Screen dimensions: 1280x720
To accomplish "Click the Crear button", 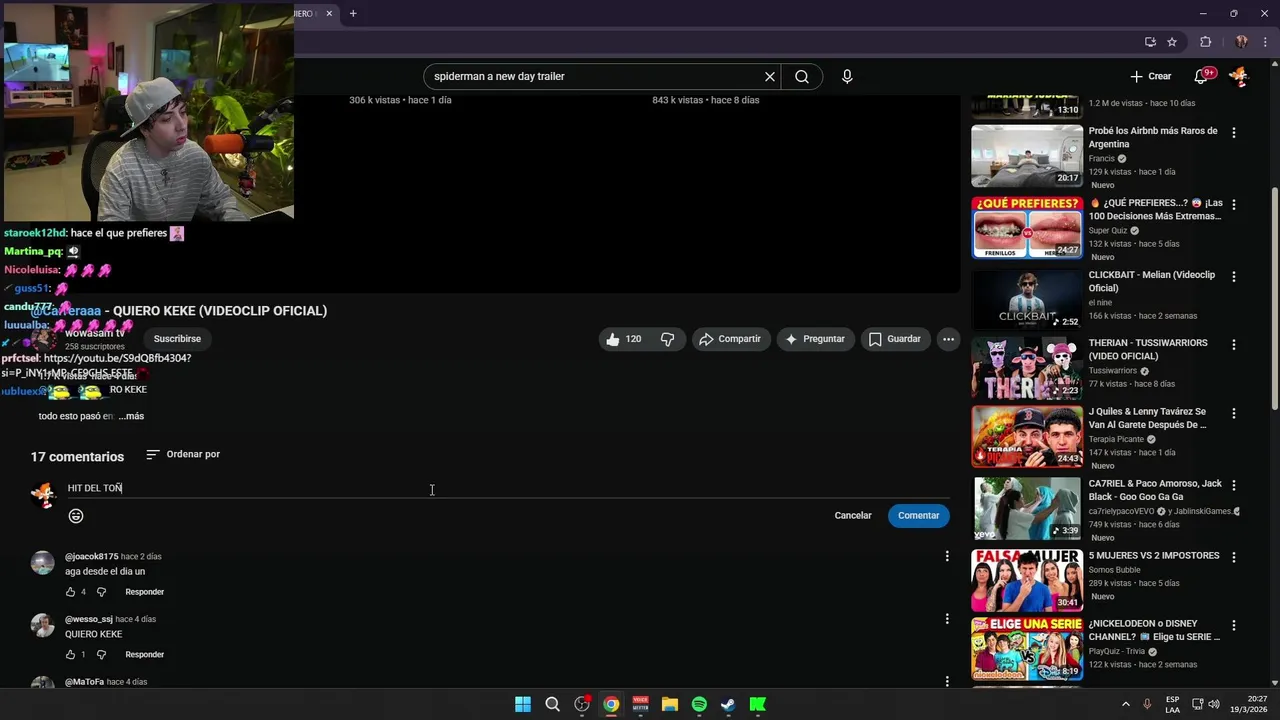I will (x=1150, y=76).
